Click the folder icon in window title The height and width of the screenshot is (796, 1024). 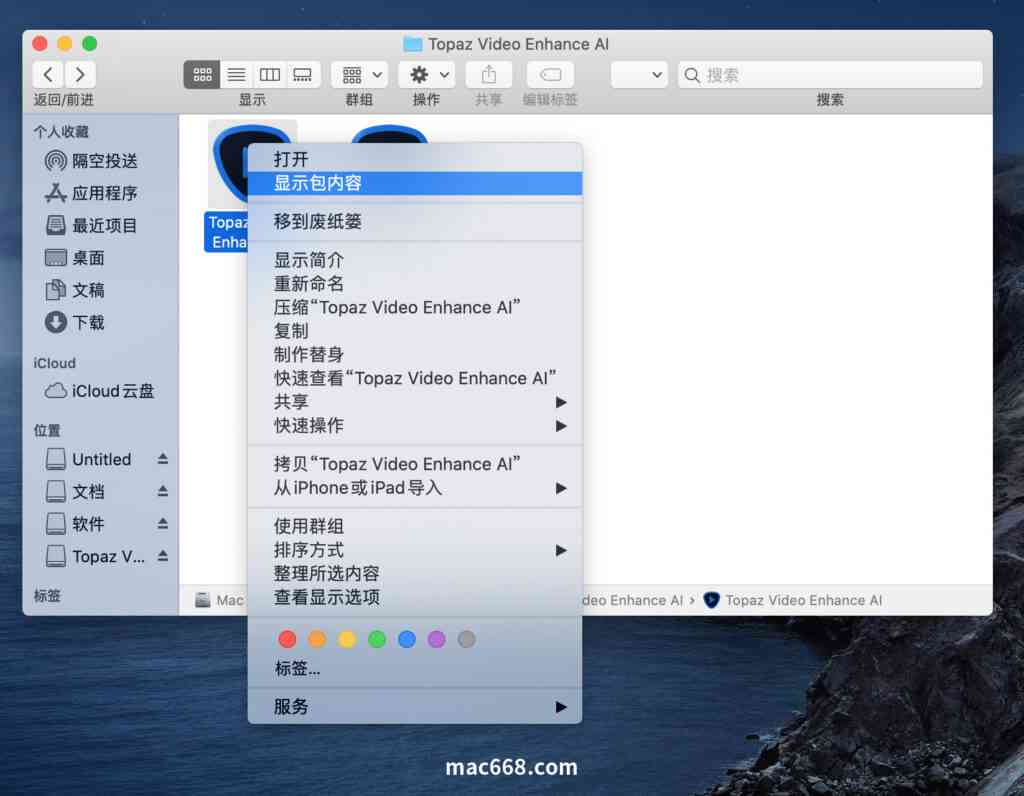[x=413, y=44]
